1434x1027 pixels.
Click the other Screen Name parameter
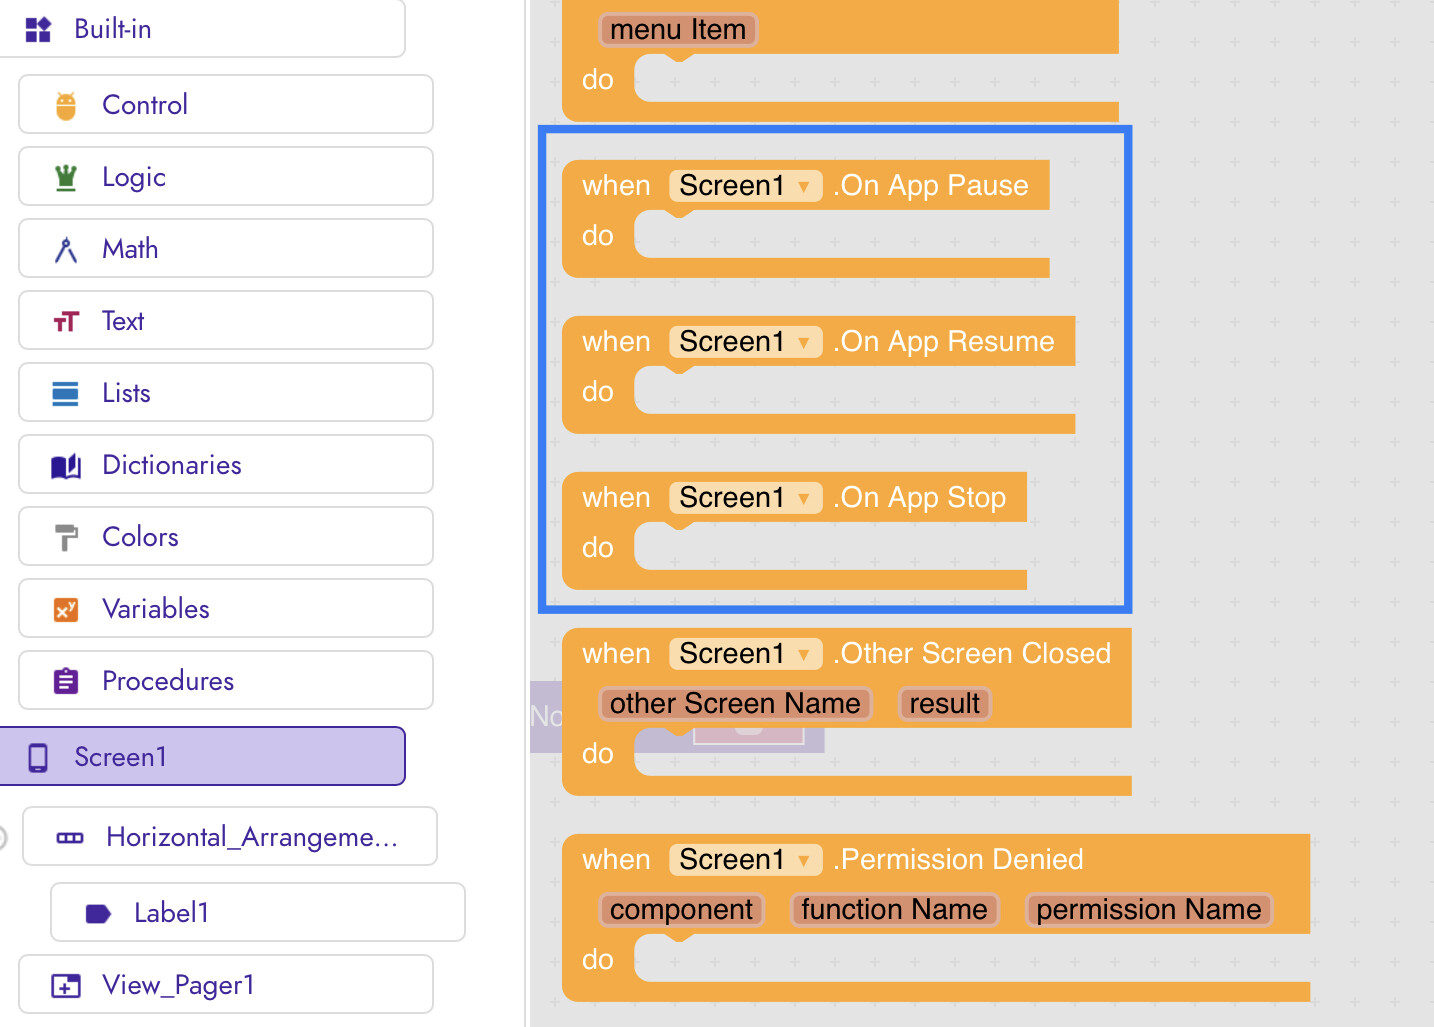[735, 704]
